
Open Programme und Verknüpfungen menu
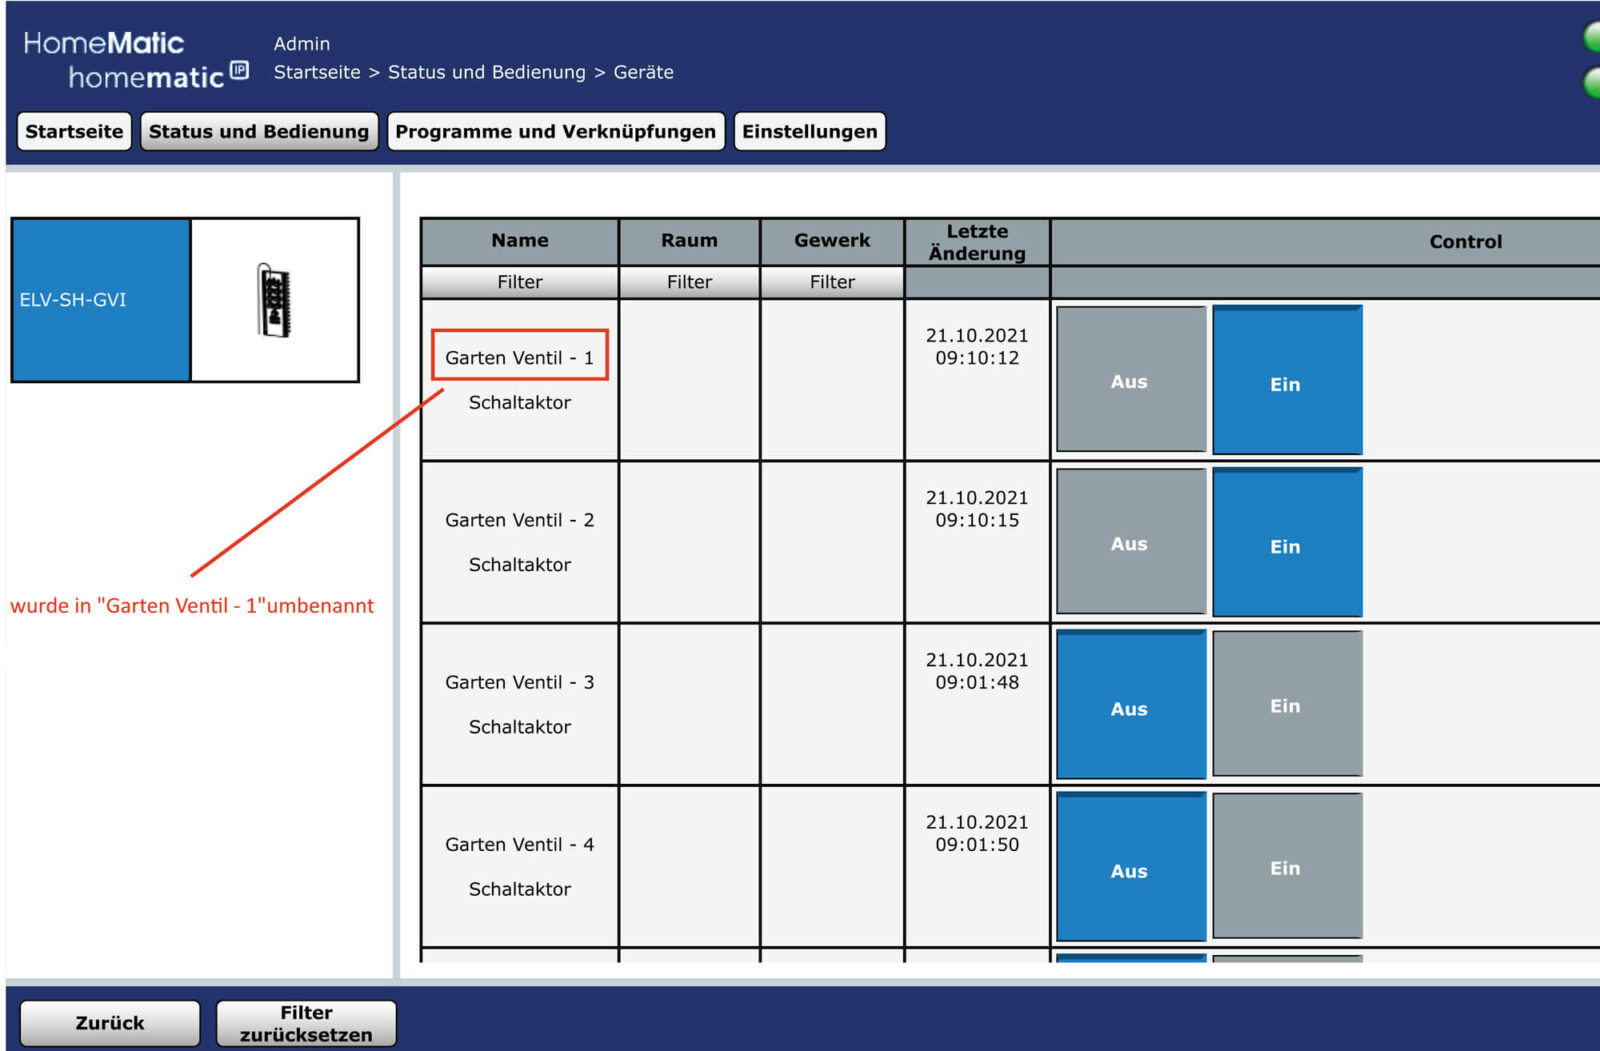click(x=555, y=131)
